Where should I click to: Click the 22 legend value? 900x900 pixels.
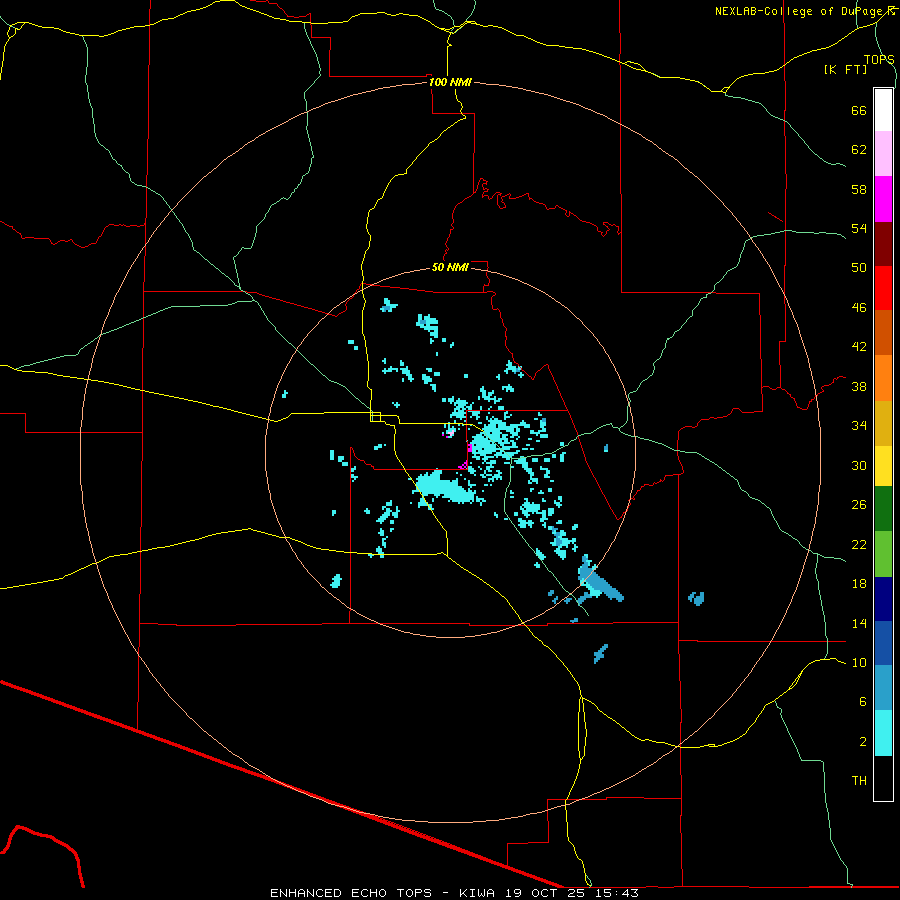(859, 544)
